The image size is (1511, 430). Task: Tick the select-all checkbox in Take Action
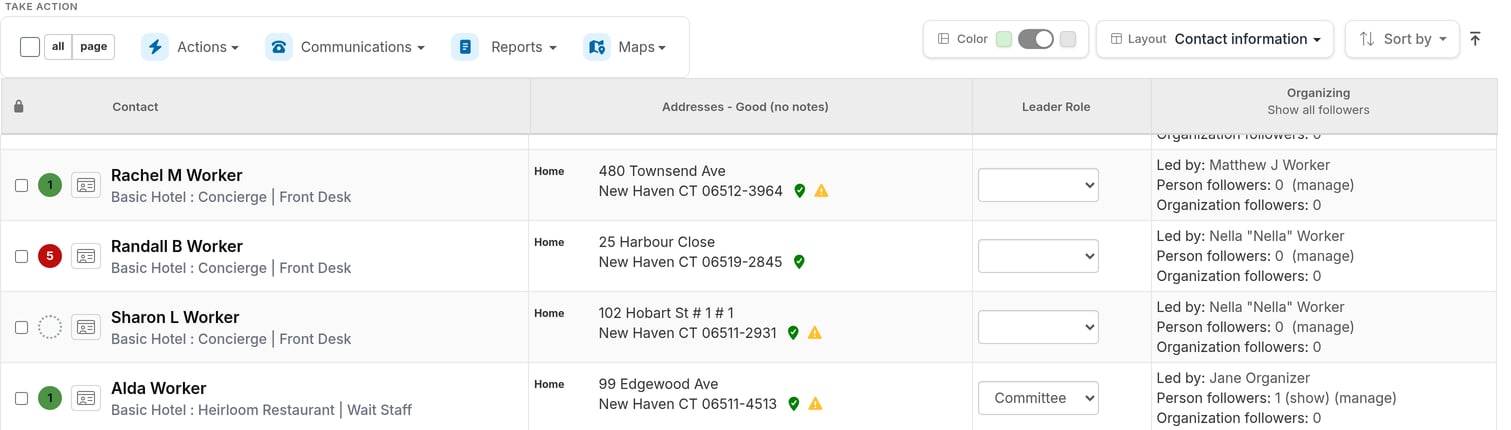pyautogui.click(x=30, y=46)
